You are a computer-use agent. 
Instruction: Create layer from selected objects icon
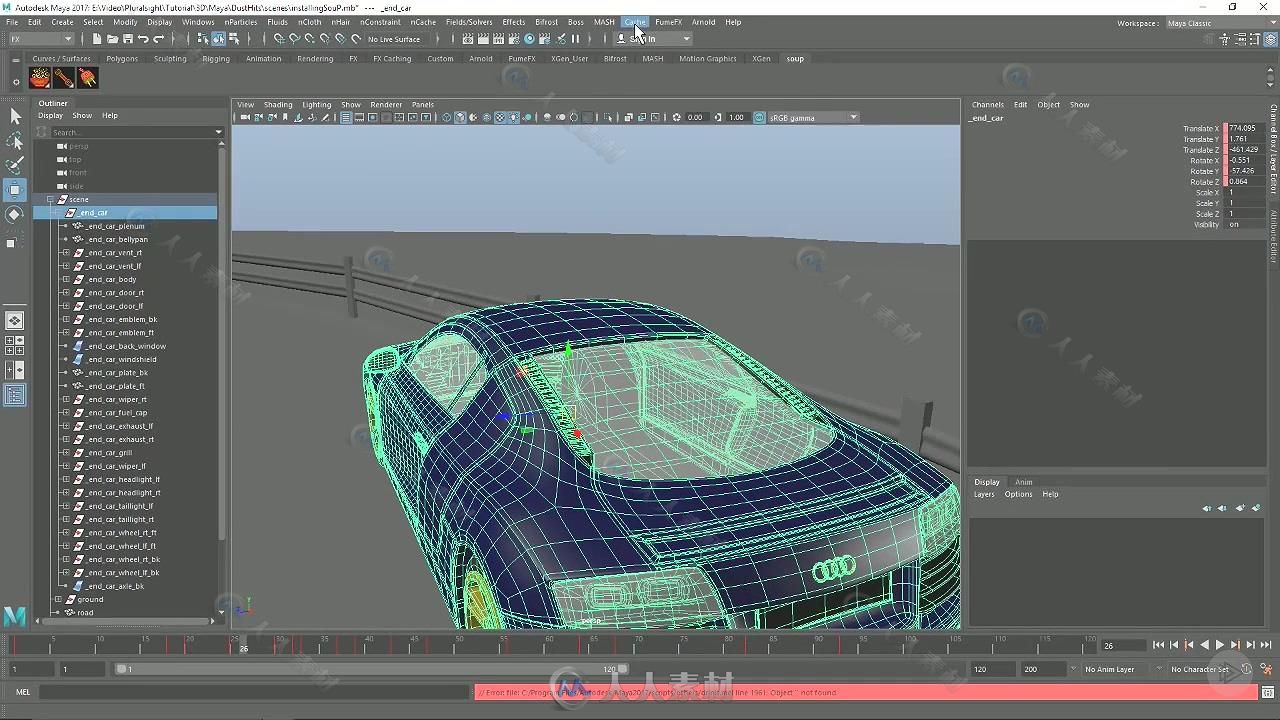pos(1256,508)
